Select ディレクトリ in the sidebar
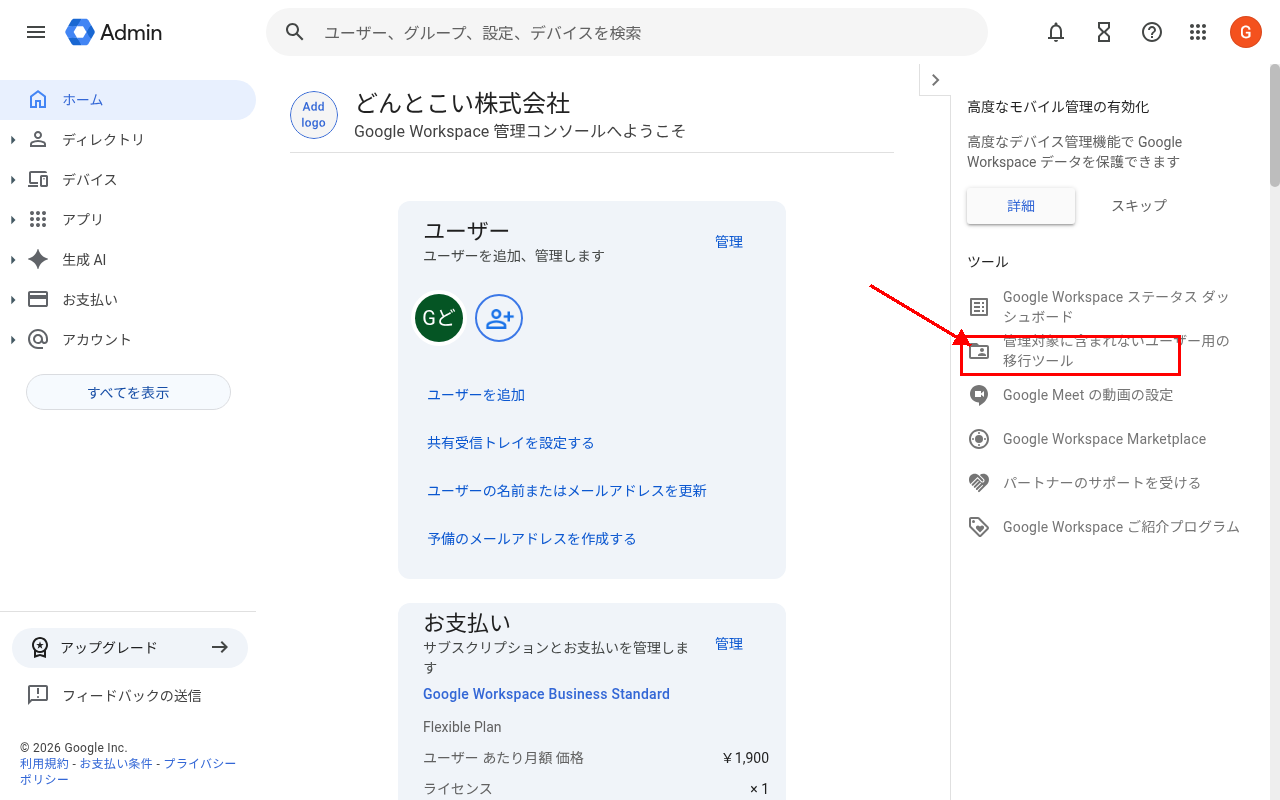The image size is (1280, 800). pos(128,140)
